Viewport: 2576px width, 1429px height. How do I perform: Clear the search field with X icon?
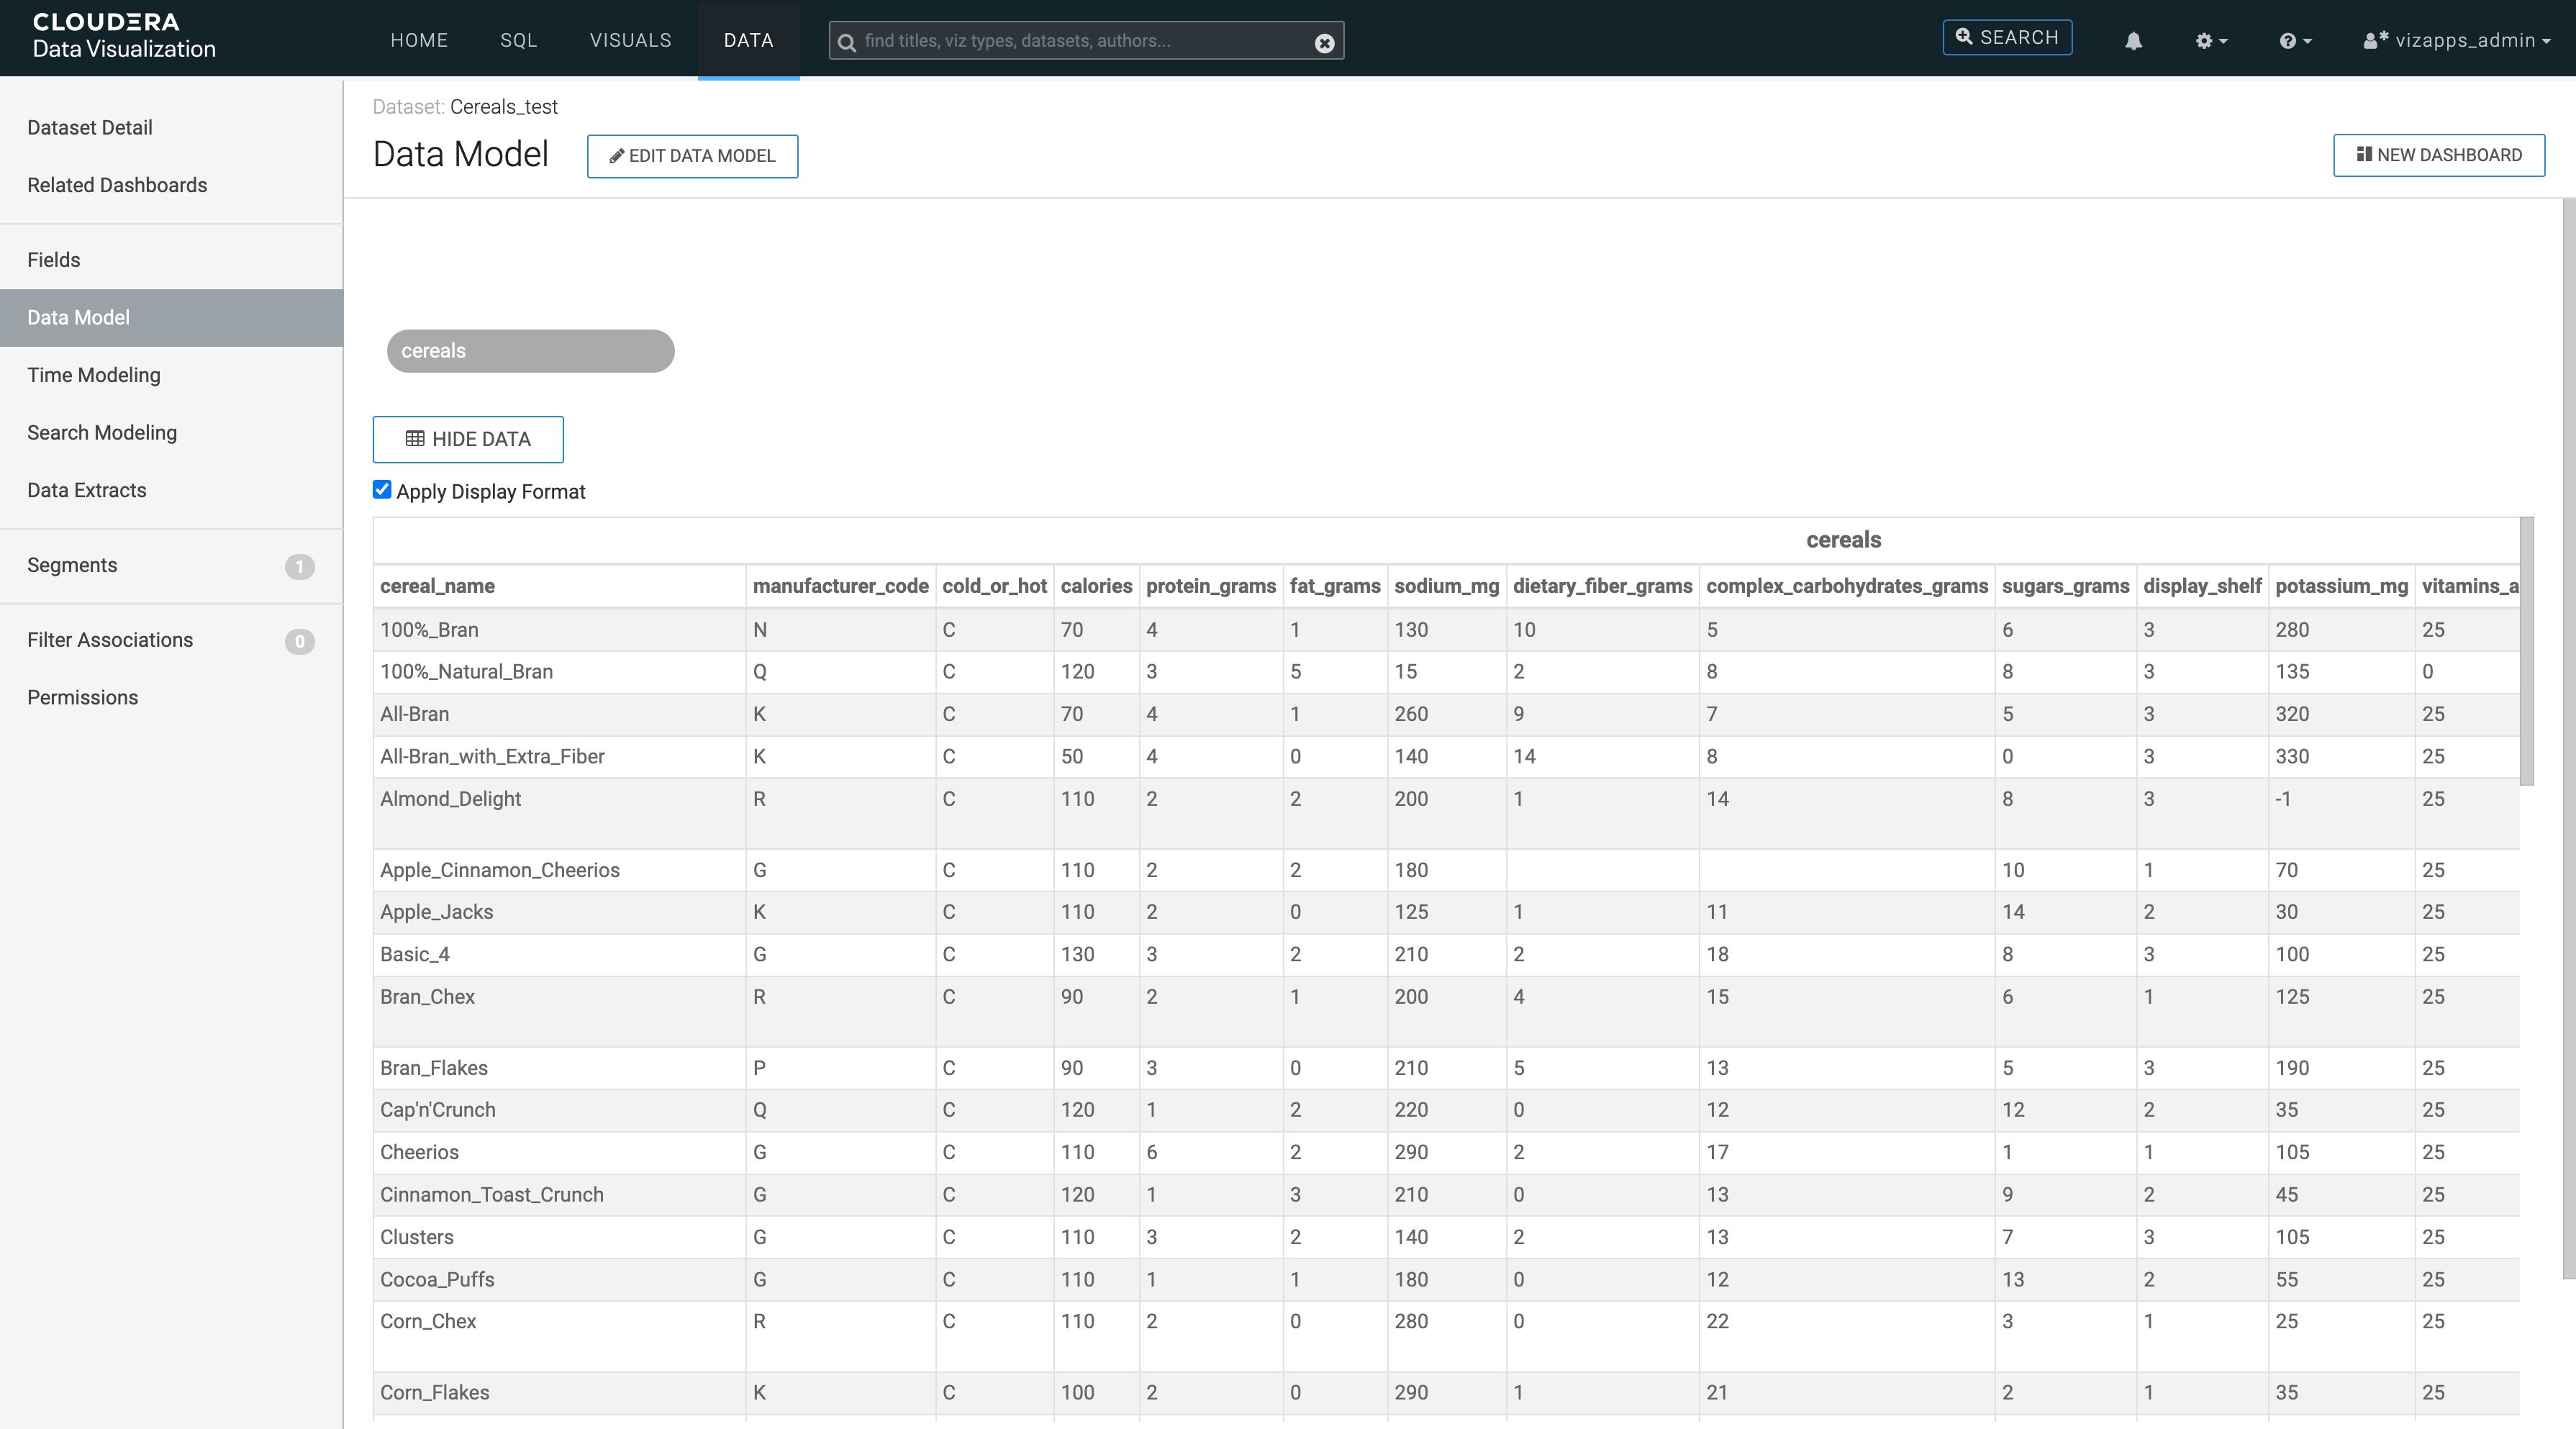[1324, 43]
